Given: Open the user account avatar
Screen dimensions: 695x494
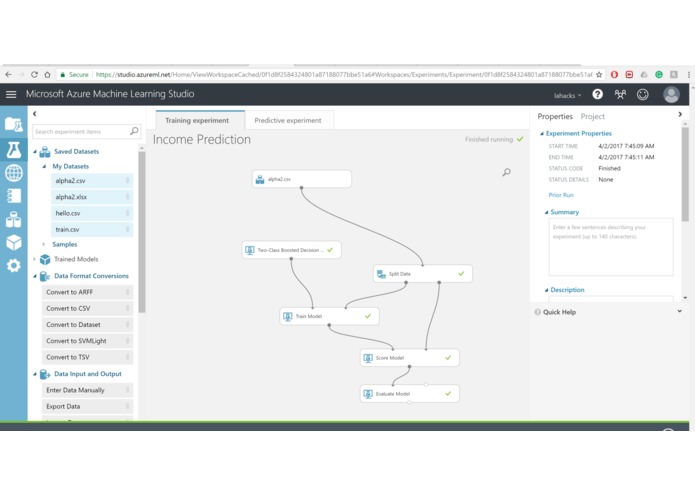Looking at the screenshot, I should pyautogui.click(x=671, y=94).
